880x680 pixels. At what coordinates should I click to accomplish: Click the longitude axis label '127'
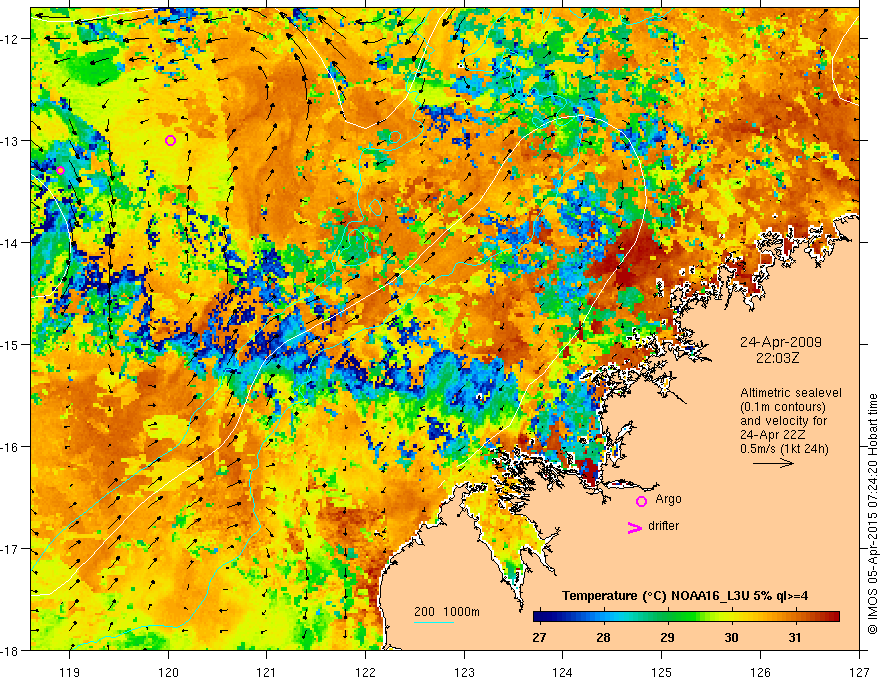pos(859,672)
